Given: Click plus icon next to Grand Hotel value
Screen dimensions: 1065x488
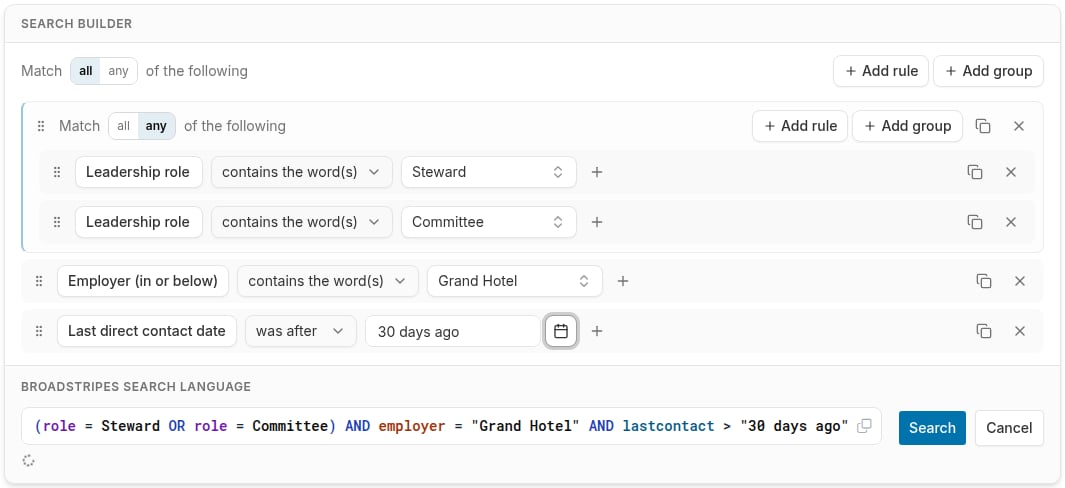Looking at the screenshot, I should [x=623, y=281].
